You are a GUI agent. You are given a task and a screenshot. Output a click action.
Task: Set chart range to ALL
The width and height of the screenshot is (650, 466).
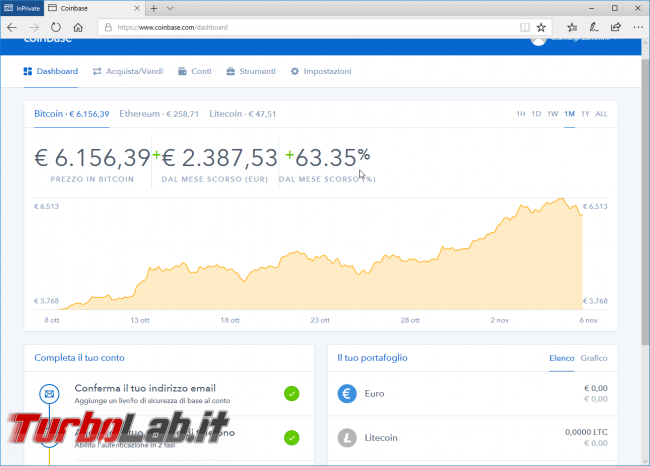tap(601, 114)
